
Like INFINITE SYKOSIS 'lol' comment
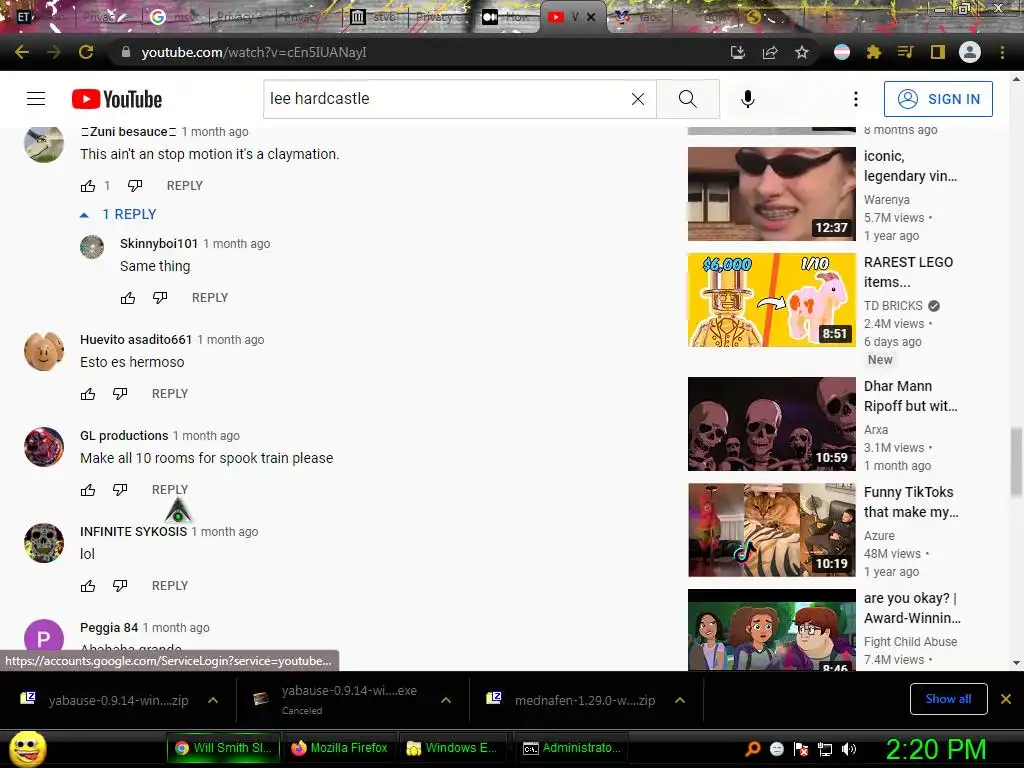coord(88,586)
